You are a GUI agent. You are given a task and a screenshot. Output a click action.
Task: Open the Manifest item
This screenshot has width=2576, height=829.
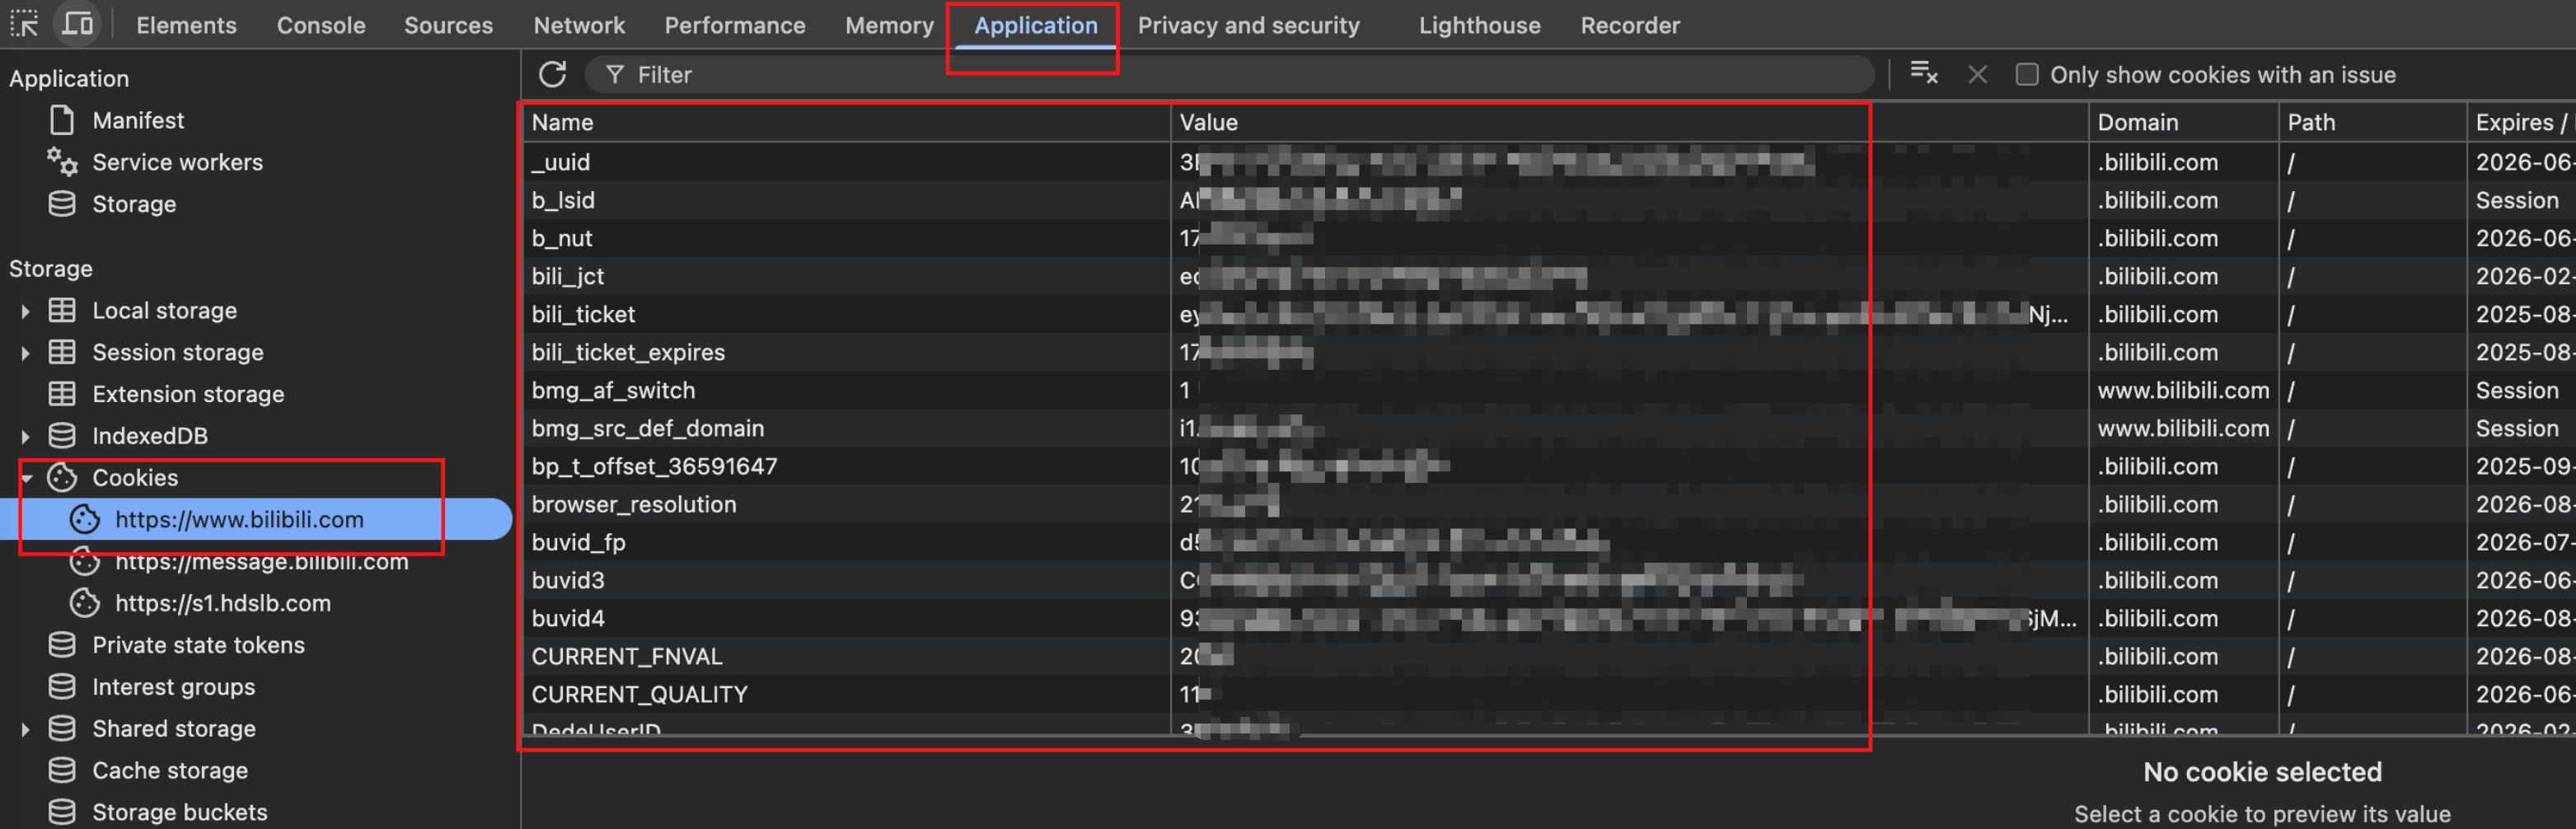coord(138,120)
